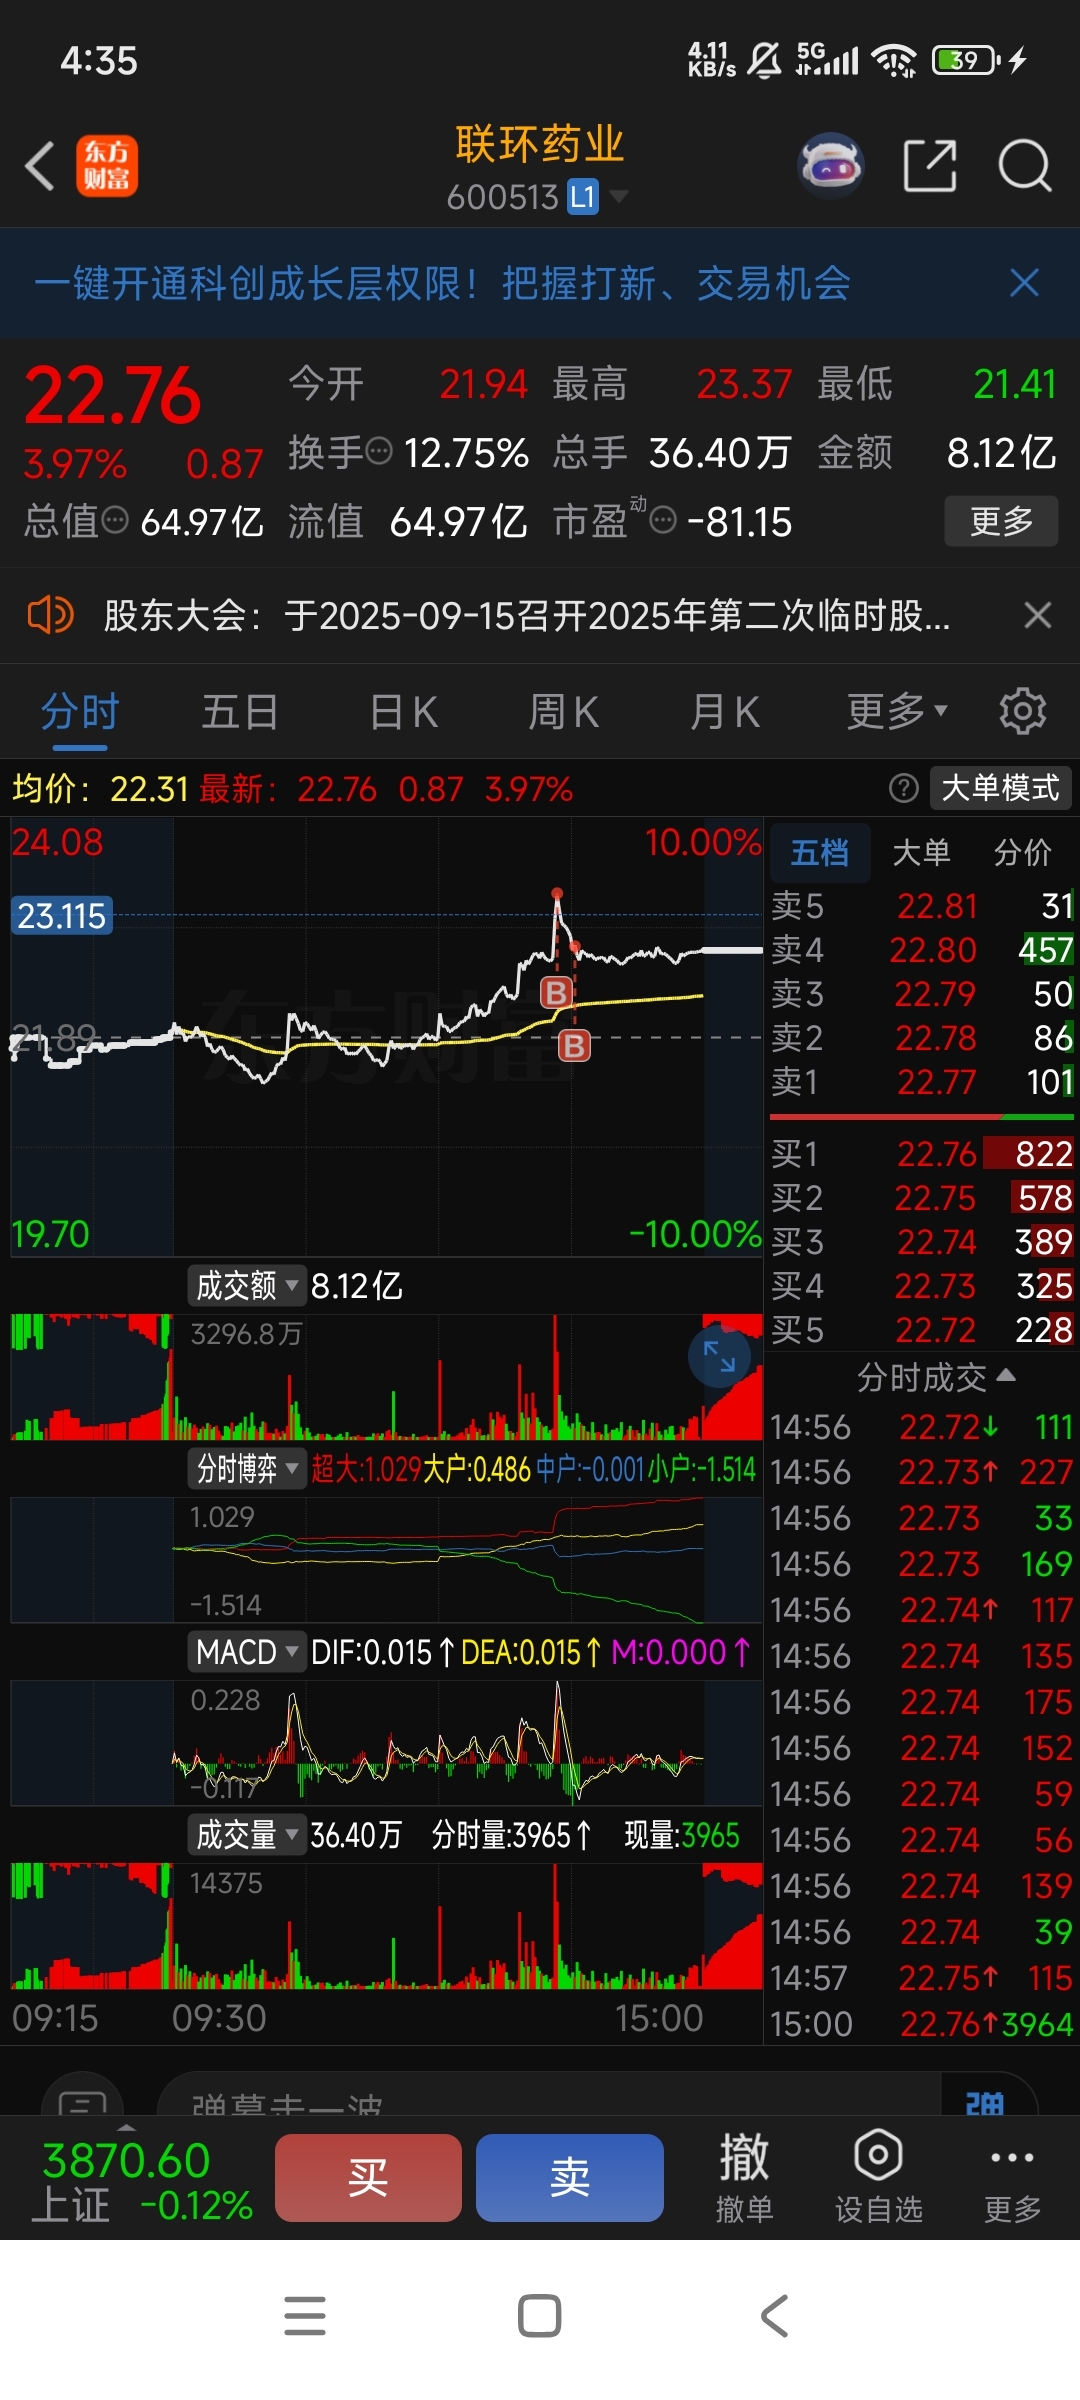The image size is (1080, 2400).
Task: Tap the help question mark icon
Action: pyautogui.click(x=904, y=788)
